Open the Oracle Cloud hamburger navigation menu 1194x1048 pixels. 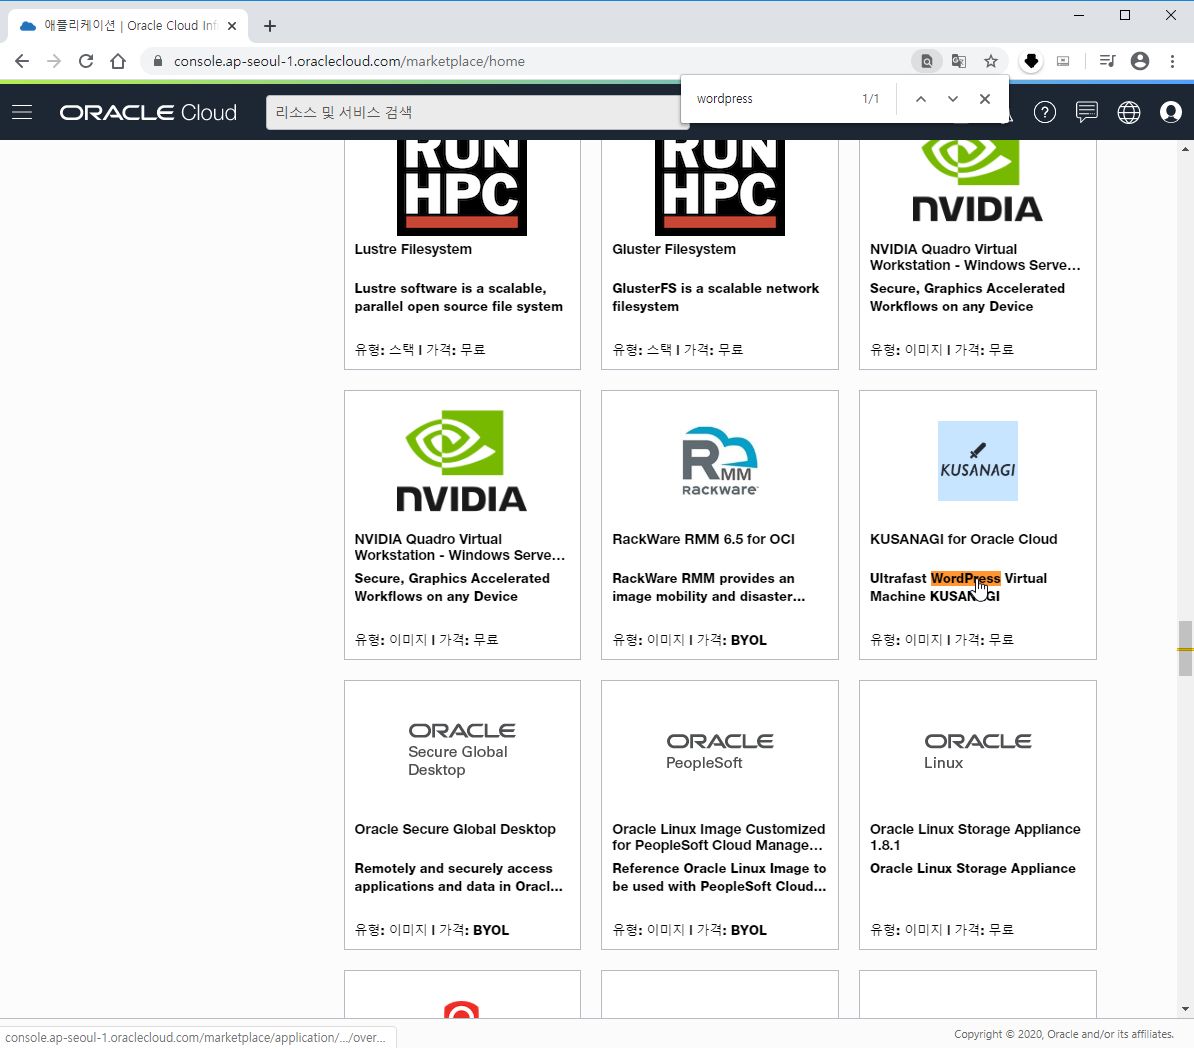22,113
